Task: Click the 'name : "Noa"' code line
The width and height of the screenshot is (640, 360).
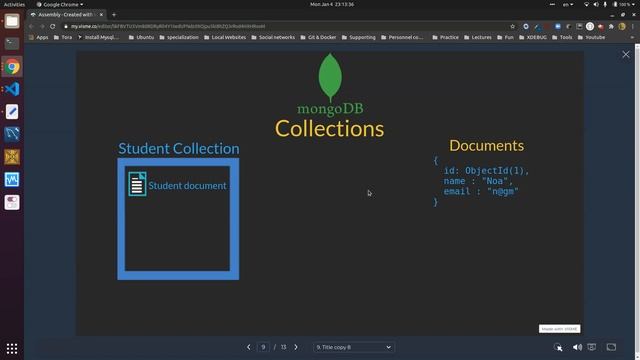Action: pyautogui.click(x=478, y=181)
